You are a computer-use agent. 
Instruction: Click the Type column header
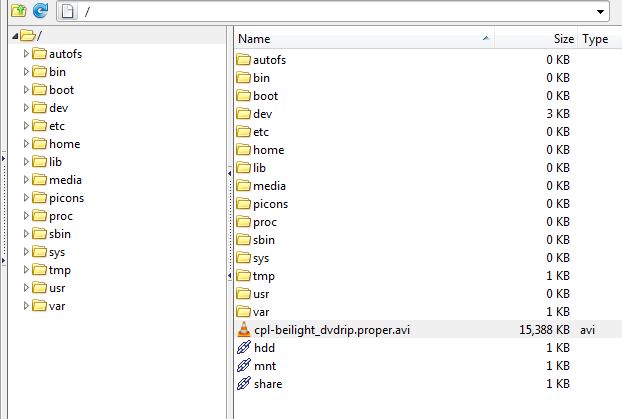point(596,39)
